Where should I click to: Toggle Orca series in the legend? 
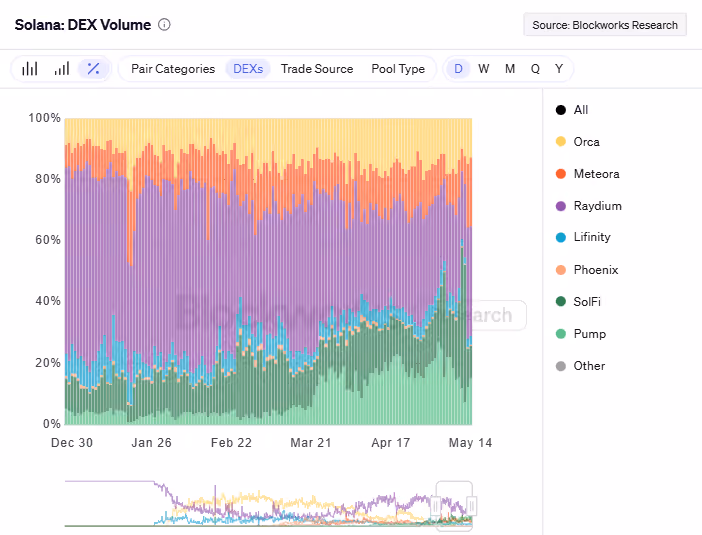pos(578,141)
